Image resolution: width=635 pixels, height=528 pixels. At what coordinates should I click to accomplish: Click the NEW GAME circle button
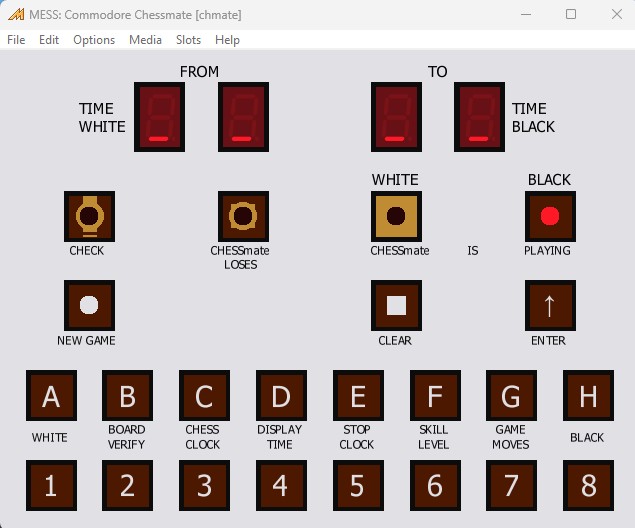pos(89,305)
